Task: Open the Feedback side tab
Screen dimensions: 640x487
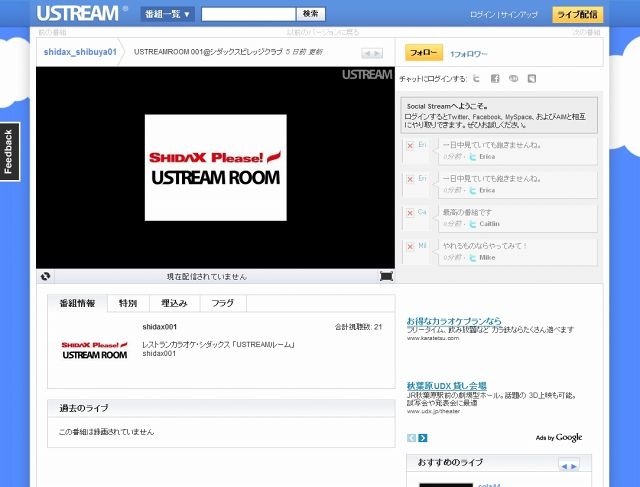Action: (x=9, y=151)
